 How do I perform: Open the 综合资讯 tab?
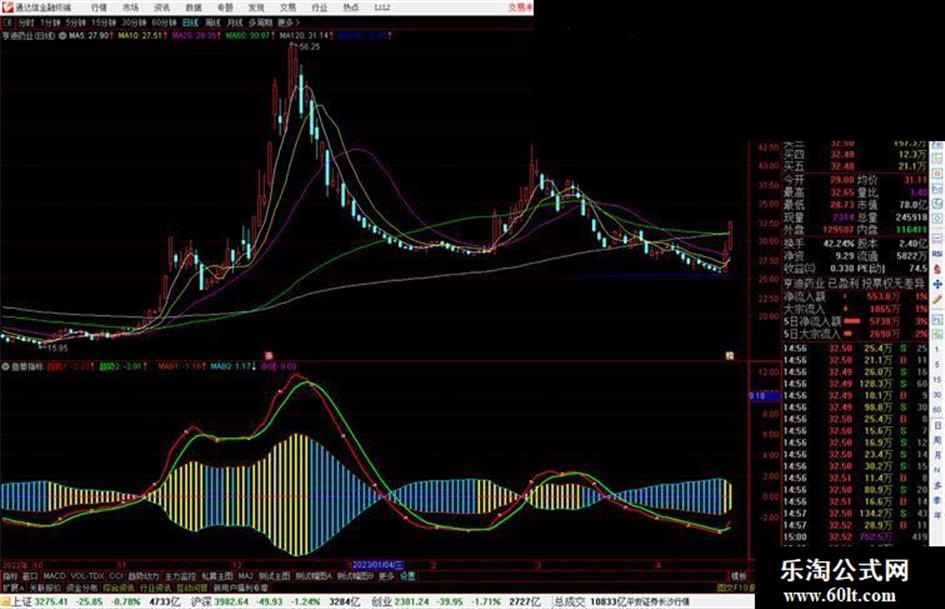[118, 588]
